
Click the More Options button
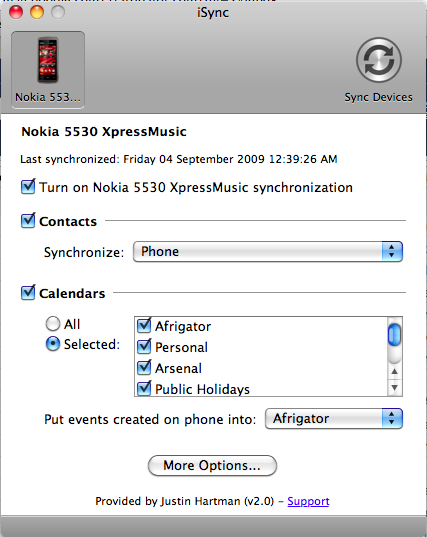coord(212,466)
